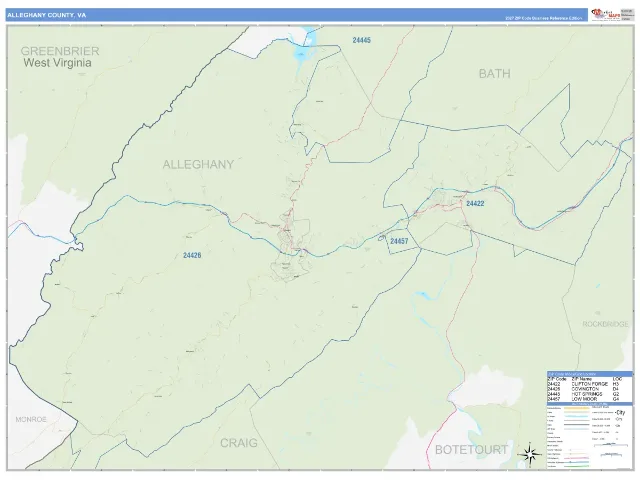Click the ALLEGHANY COUNTY, VA title

pyautogui.click(x=46, y=15)
